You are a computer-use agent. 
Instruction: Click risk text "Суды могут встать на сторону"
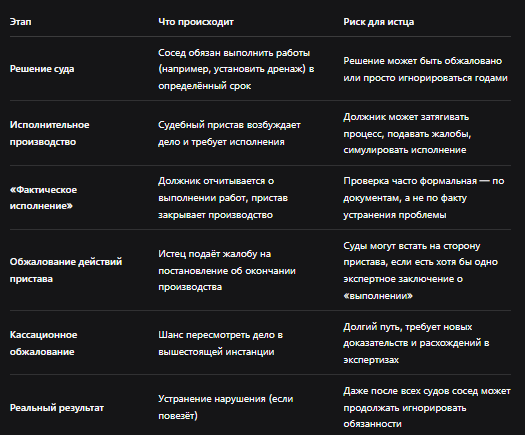pyautogui.click(x=411, y=246)
